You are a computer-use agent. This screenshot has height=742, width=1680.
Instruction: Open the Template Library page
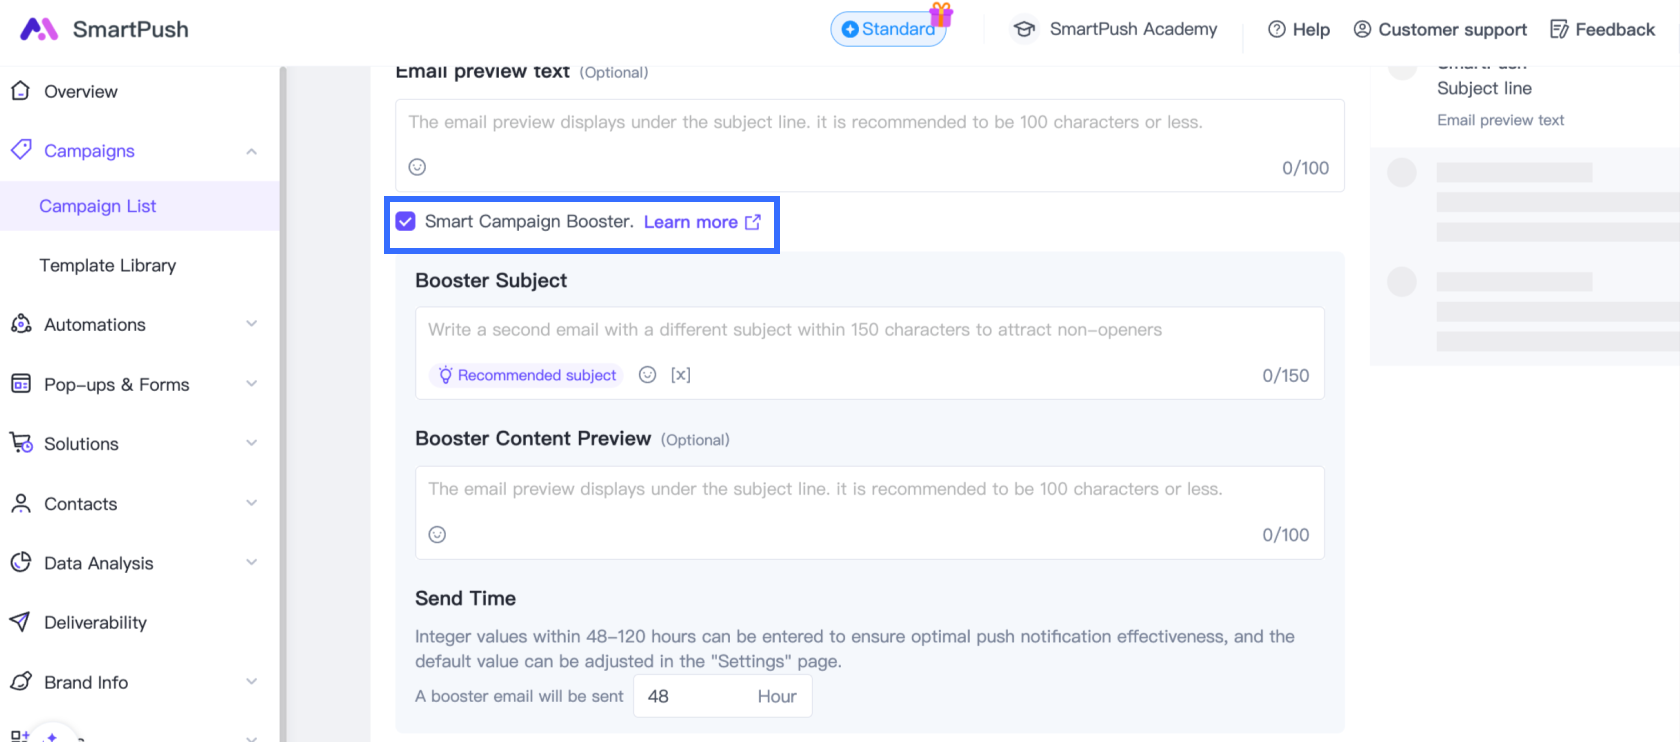(x=108, y=265)
